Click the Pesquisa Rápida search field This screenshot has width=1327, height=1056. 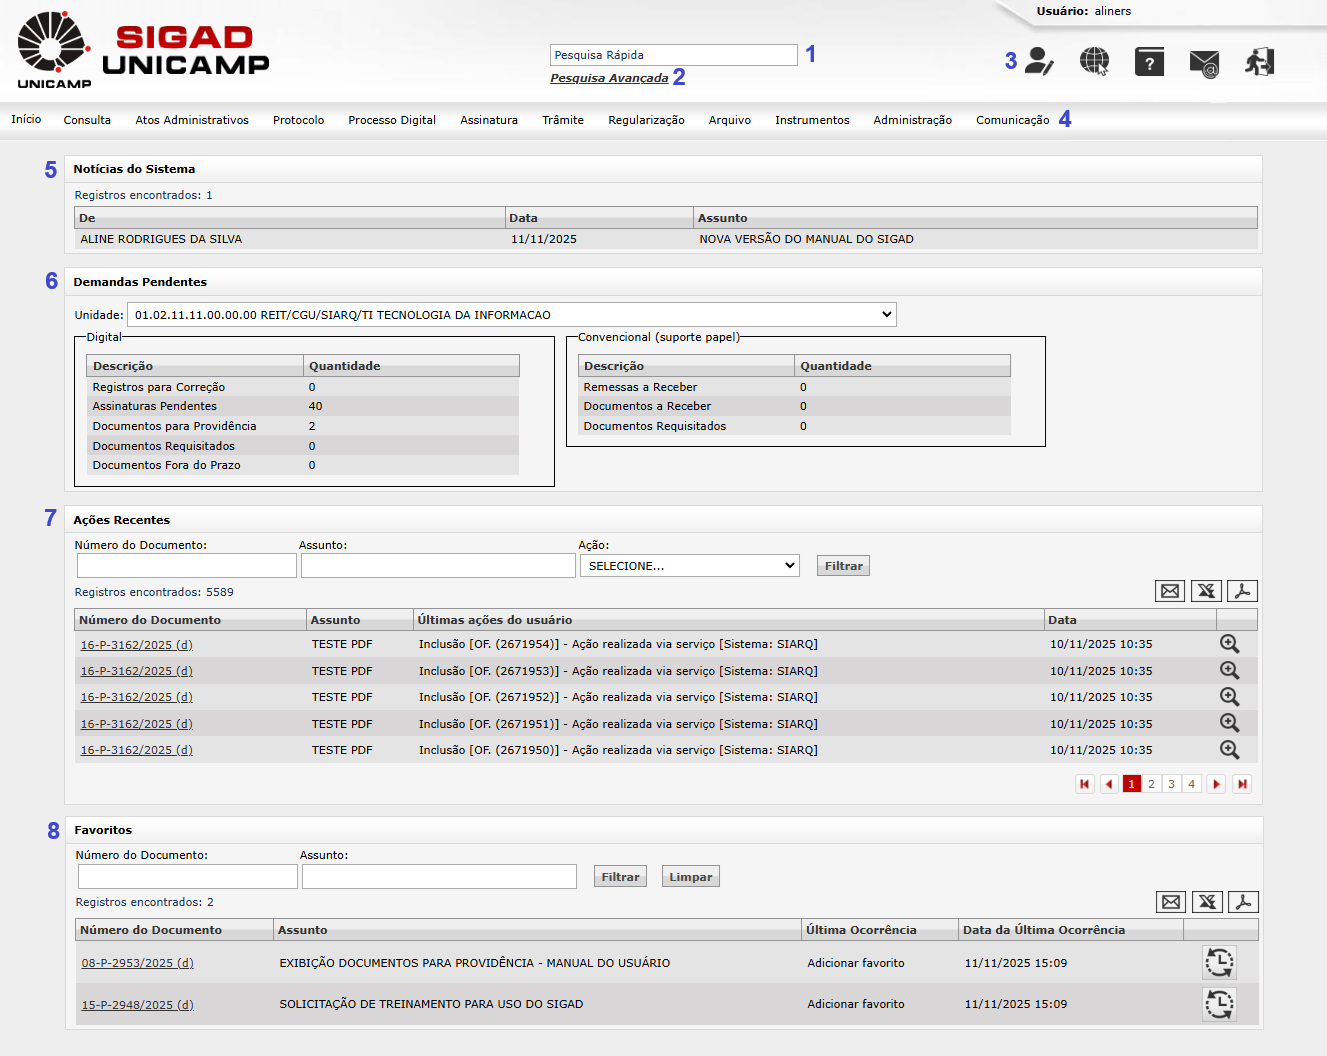point(673,55)
